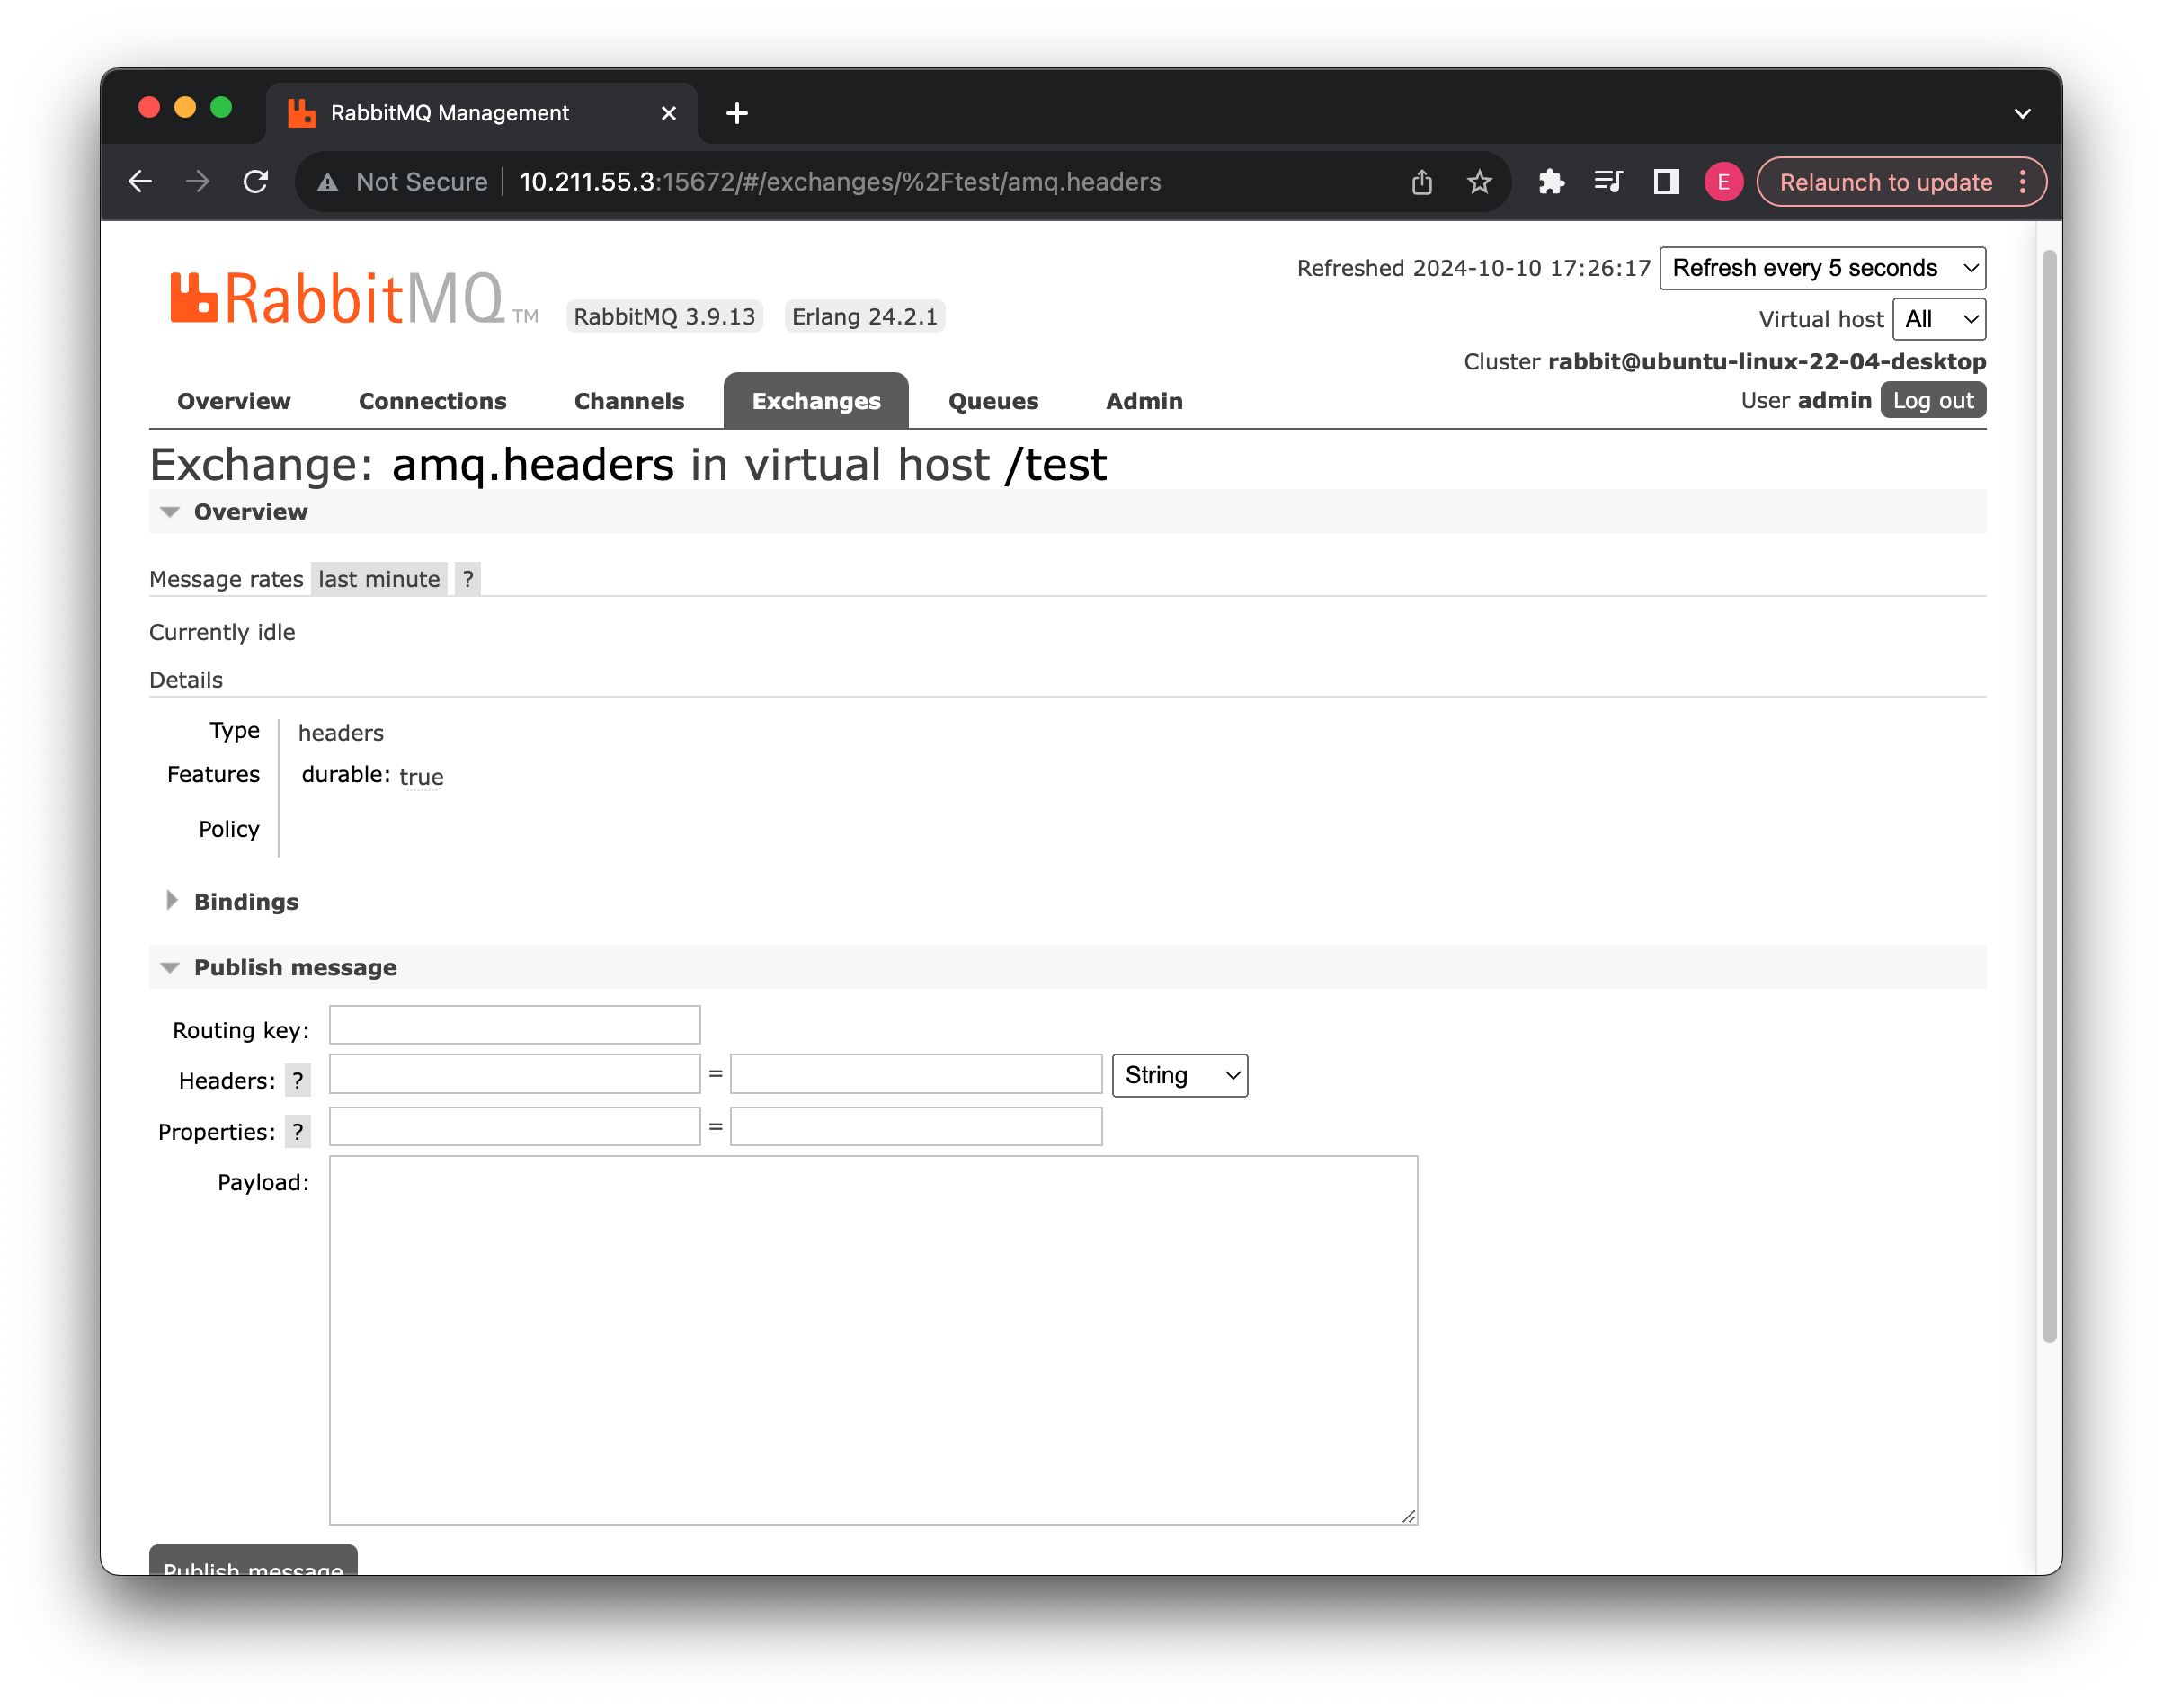The width and height of the screenshot is (2163, 1708).
Task: Click the share page icon in address bar
Action: pos(1421,182)
